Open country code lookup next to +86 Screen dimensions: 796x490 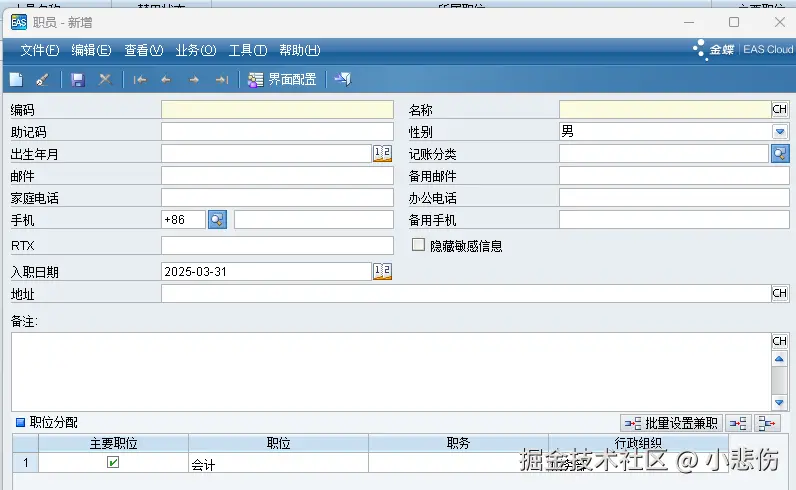click(217, 220)
